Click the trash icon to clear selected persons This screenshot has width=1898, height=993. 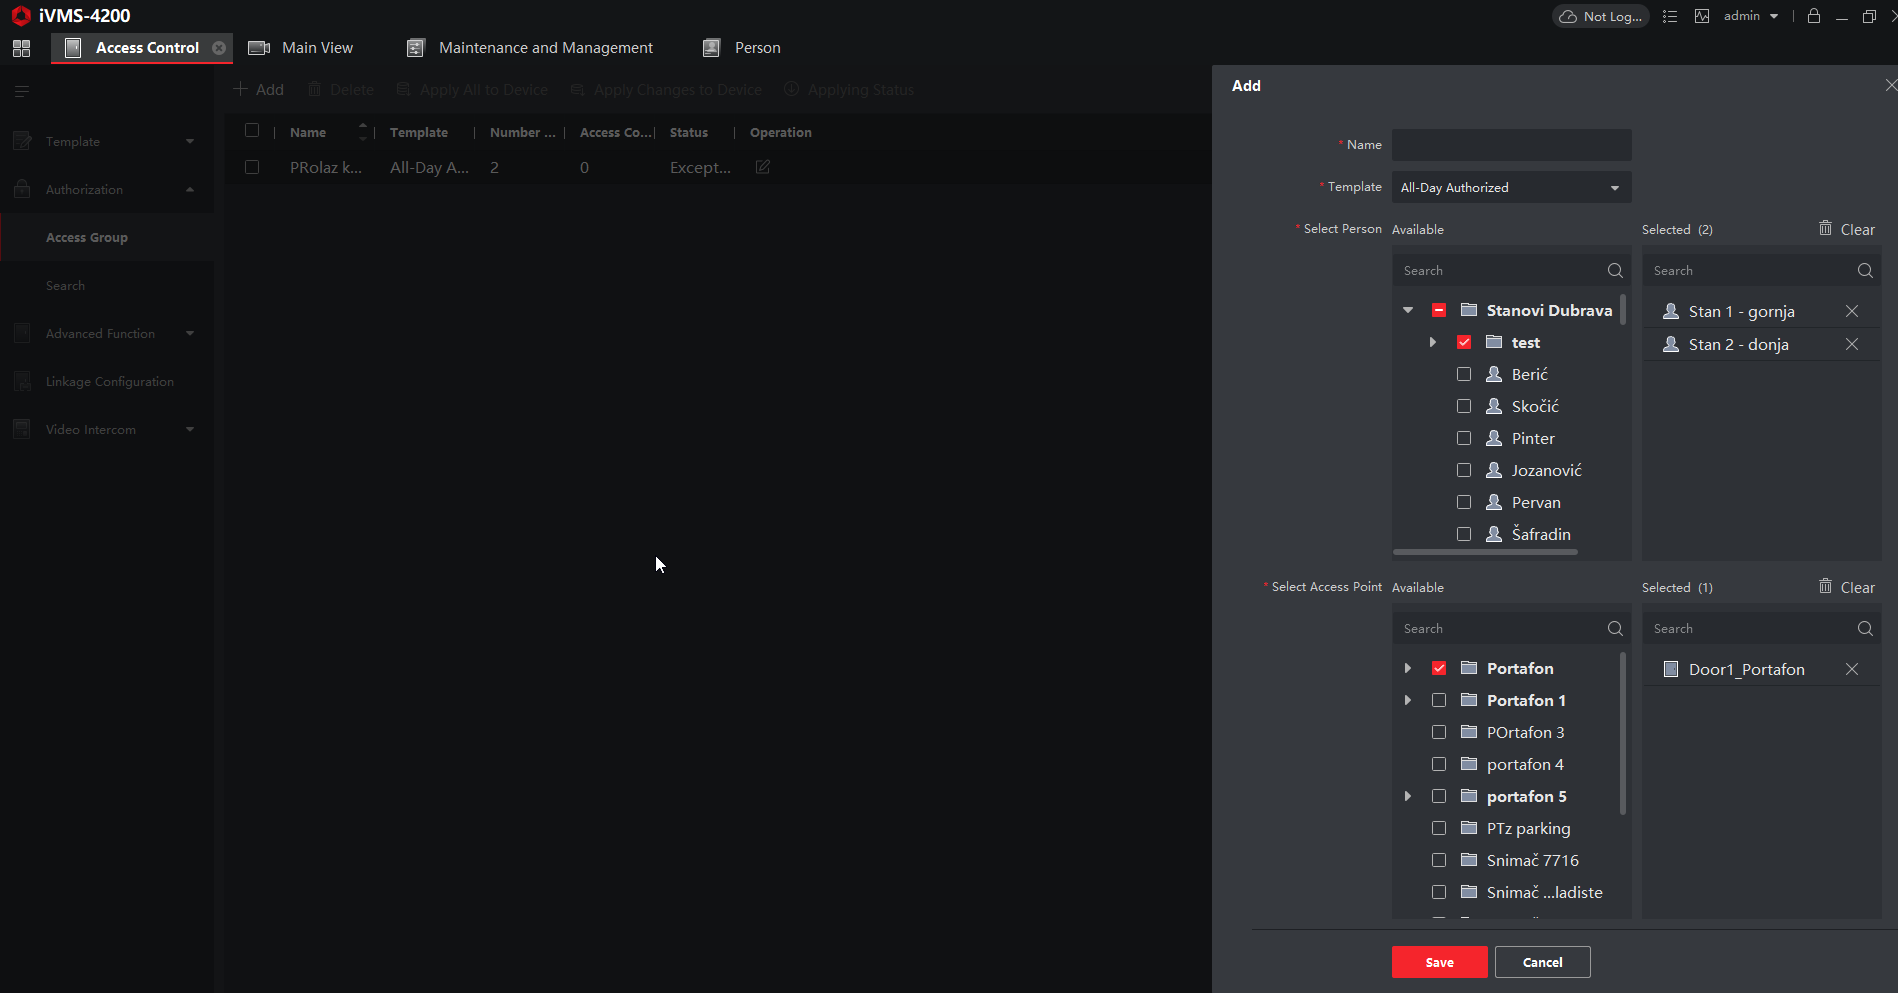(1825, 229)
